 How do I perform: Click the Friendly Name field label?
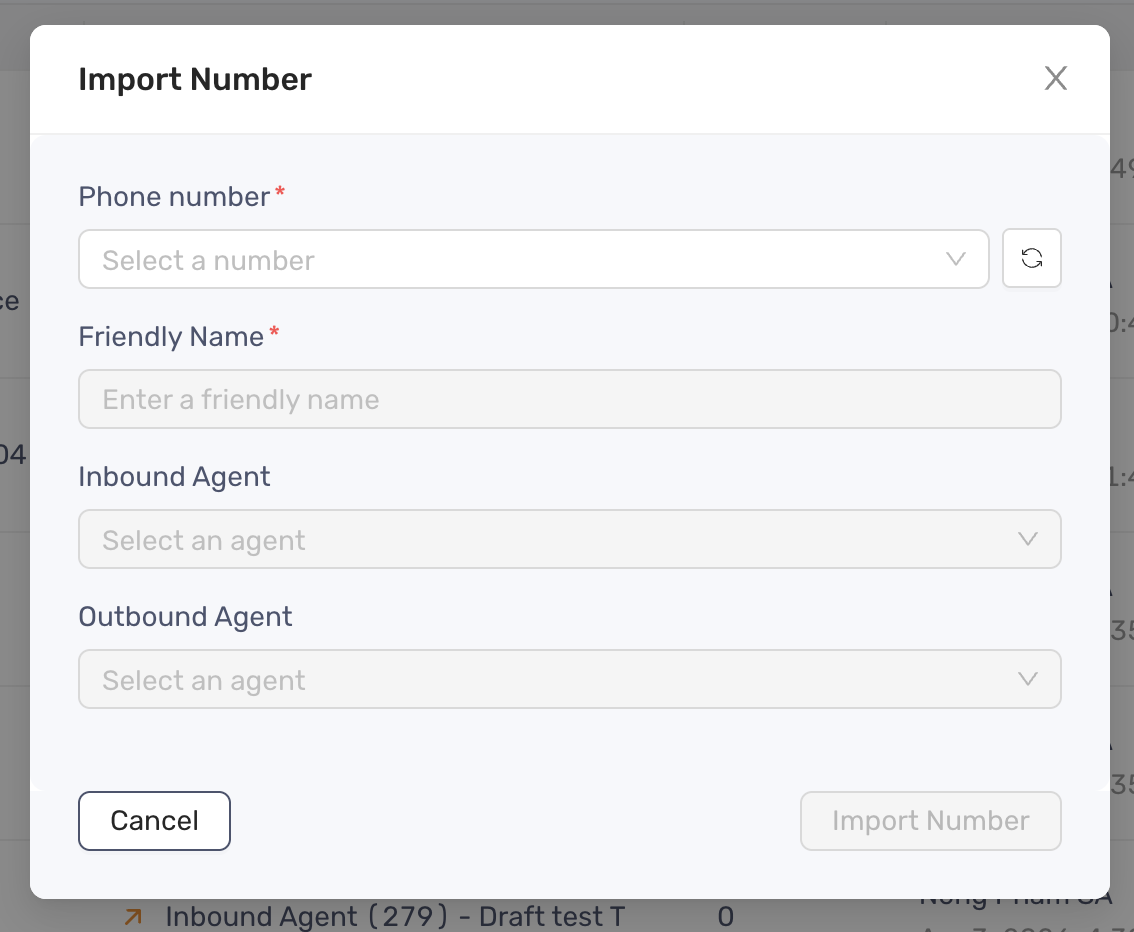point(171,337)
